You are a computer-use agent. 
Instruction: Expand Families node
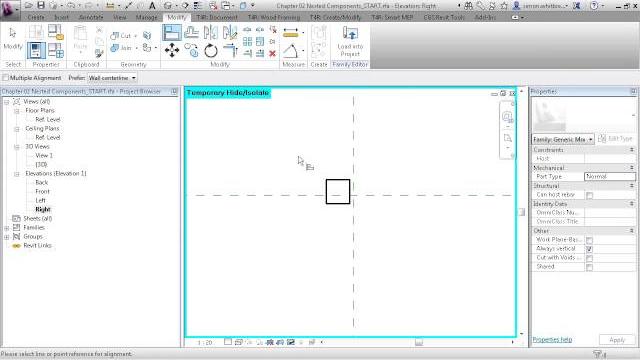tap(7, 228)
